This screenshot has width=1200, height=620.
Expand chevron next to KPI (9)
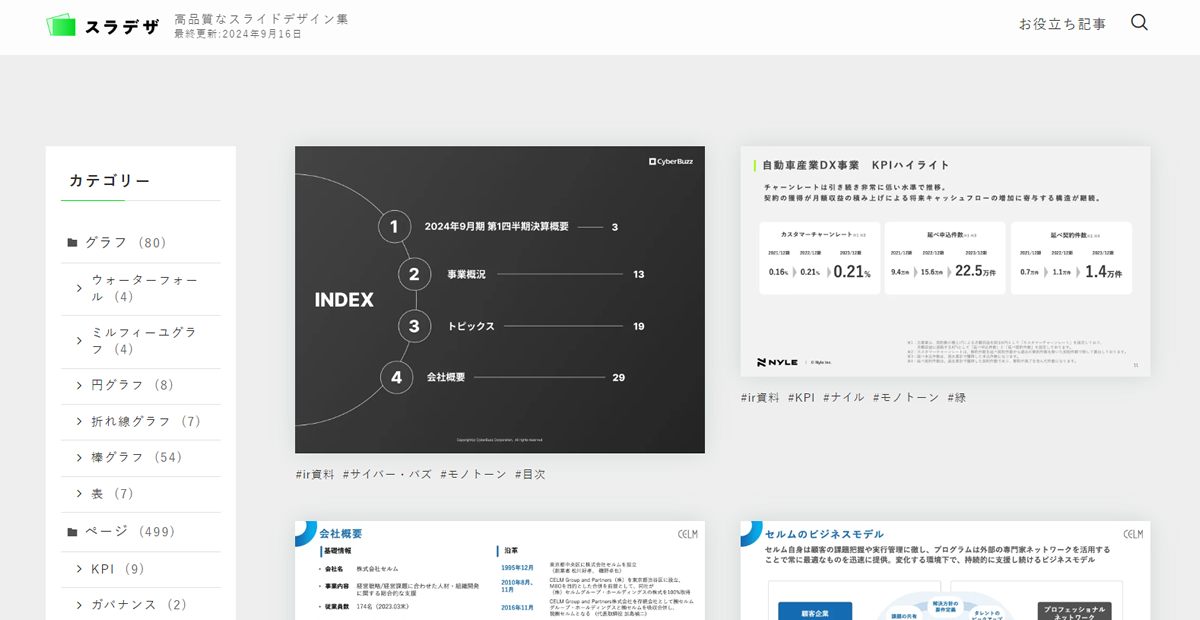pyautogui.click(x=79, y=569)
